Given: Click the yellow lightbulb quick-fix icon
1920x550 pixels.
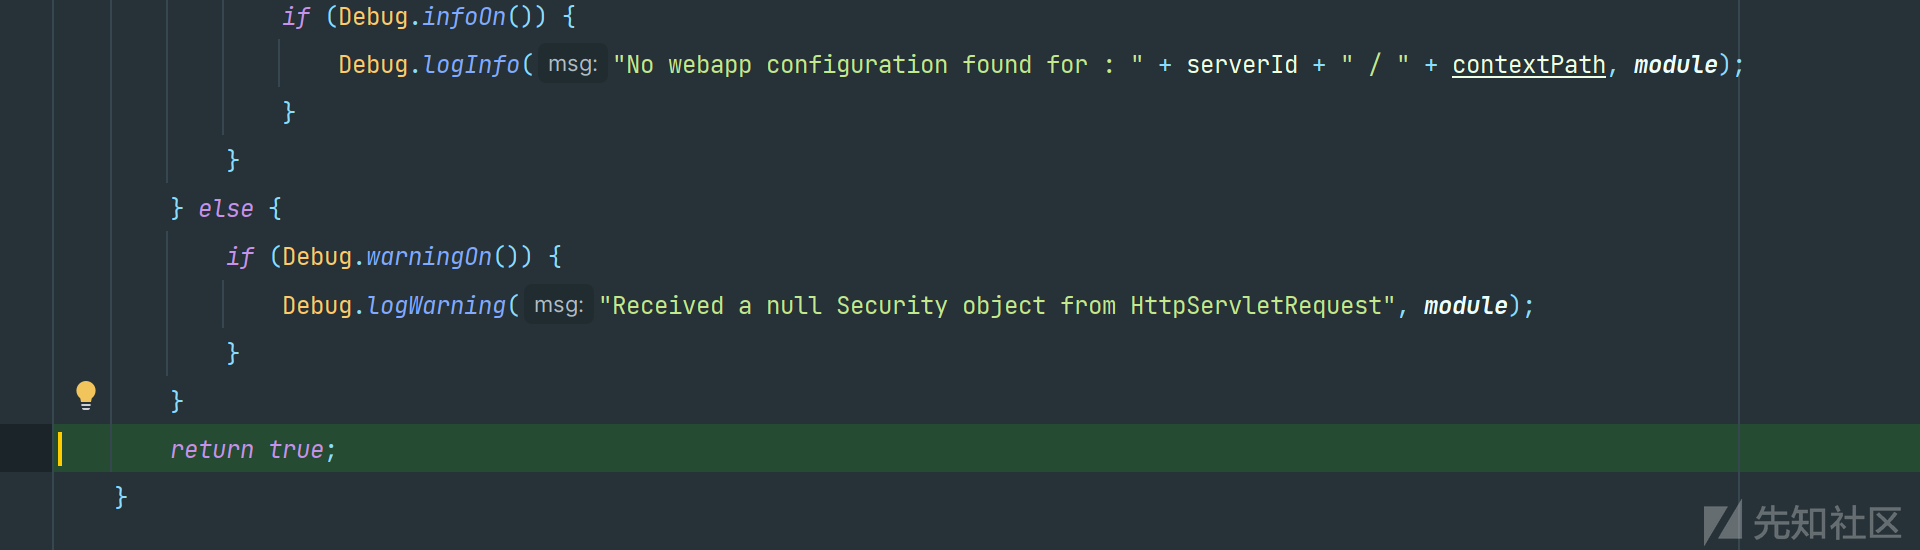Looking at the screenshot, I should pyautogui.click(x=86, y=396).
